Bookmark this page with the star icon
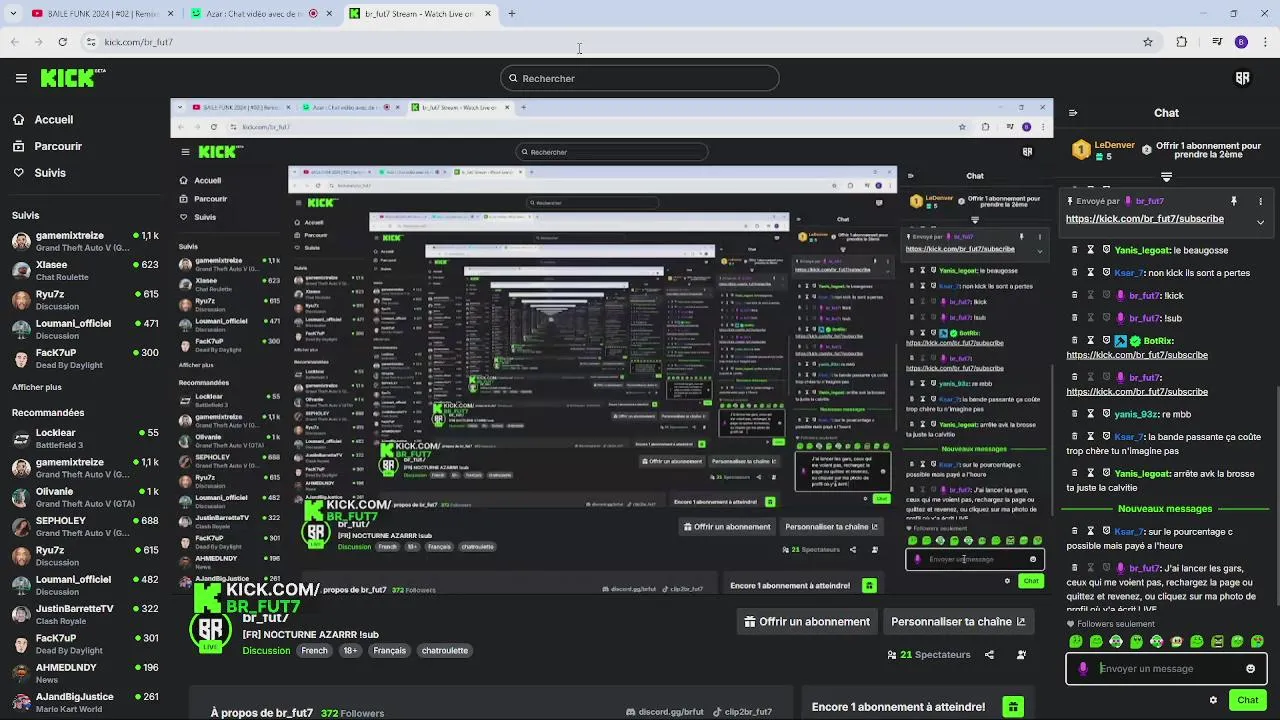This screenshot has height=720, width=1280. tap(1148, 42)
